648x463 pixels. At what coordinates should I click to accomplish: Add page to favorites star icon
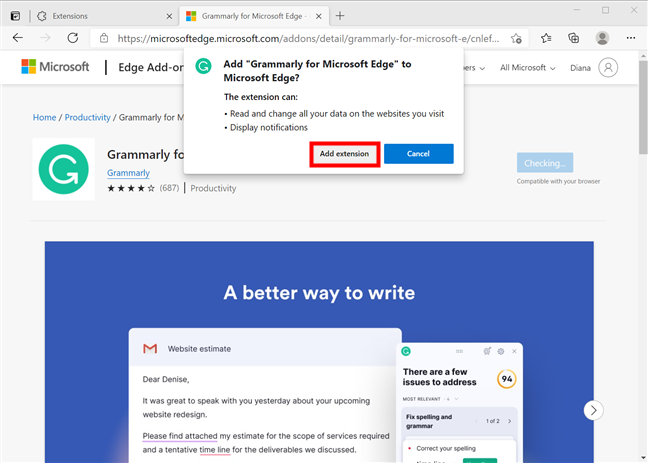516,38
